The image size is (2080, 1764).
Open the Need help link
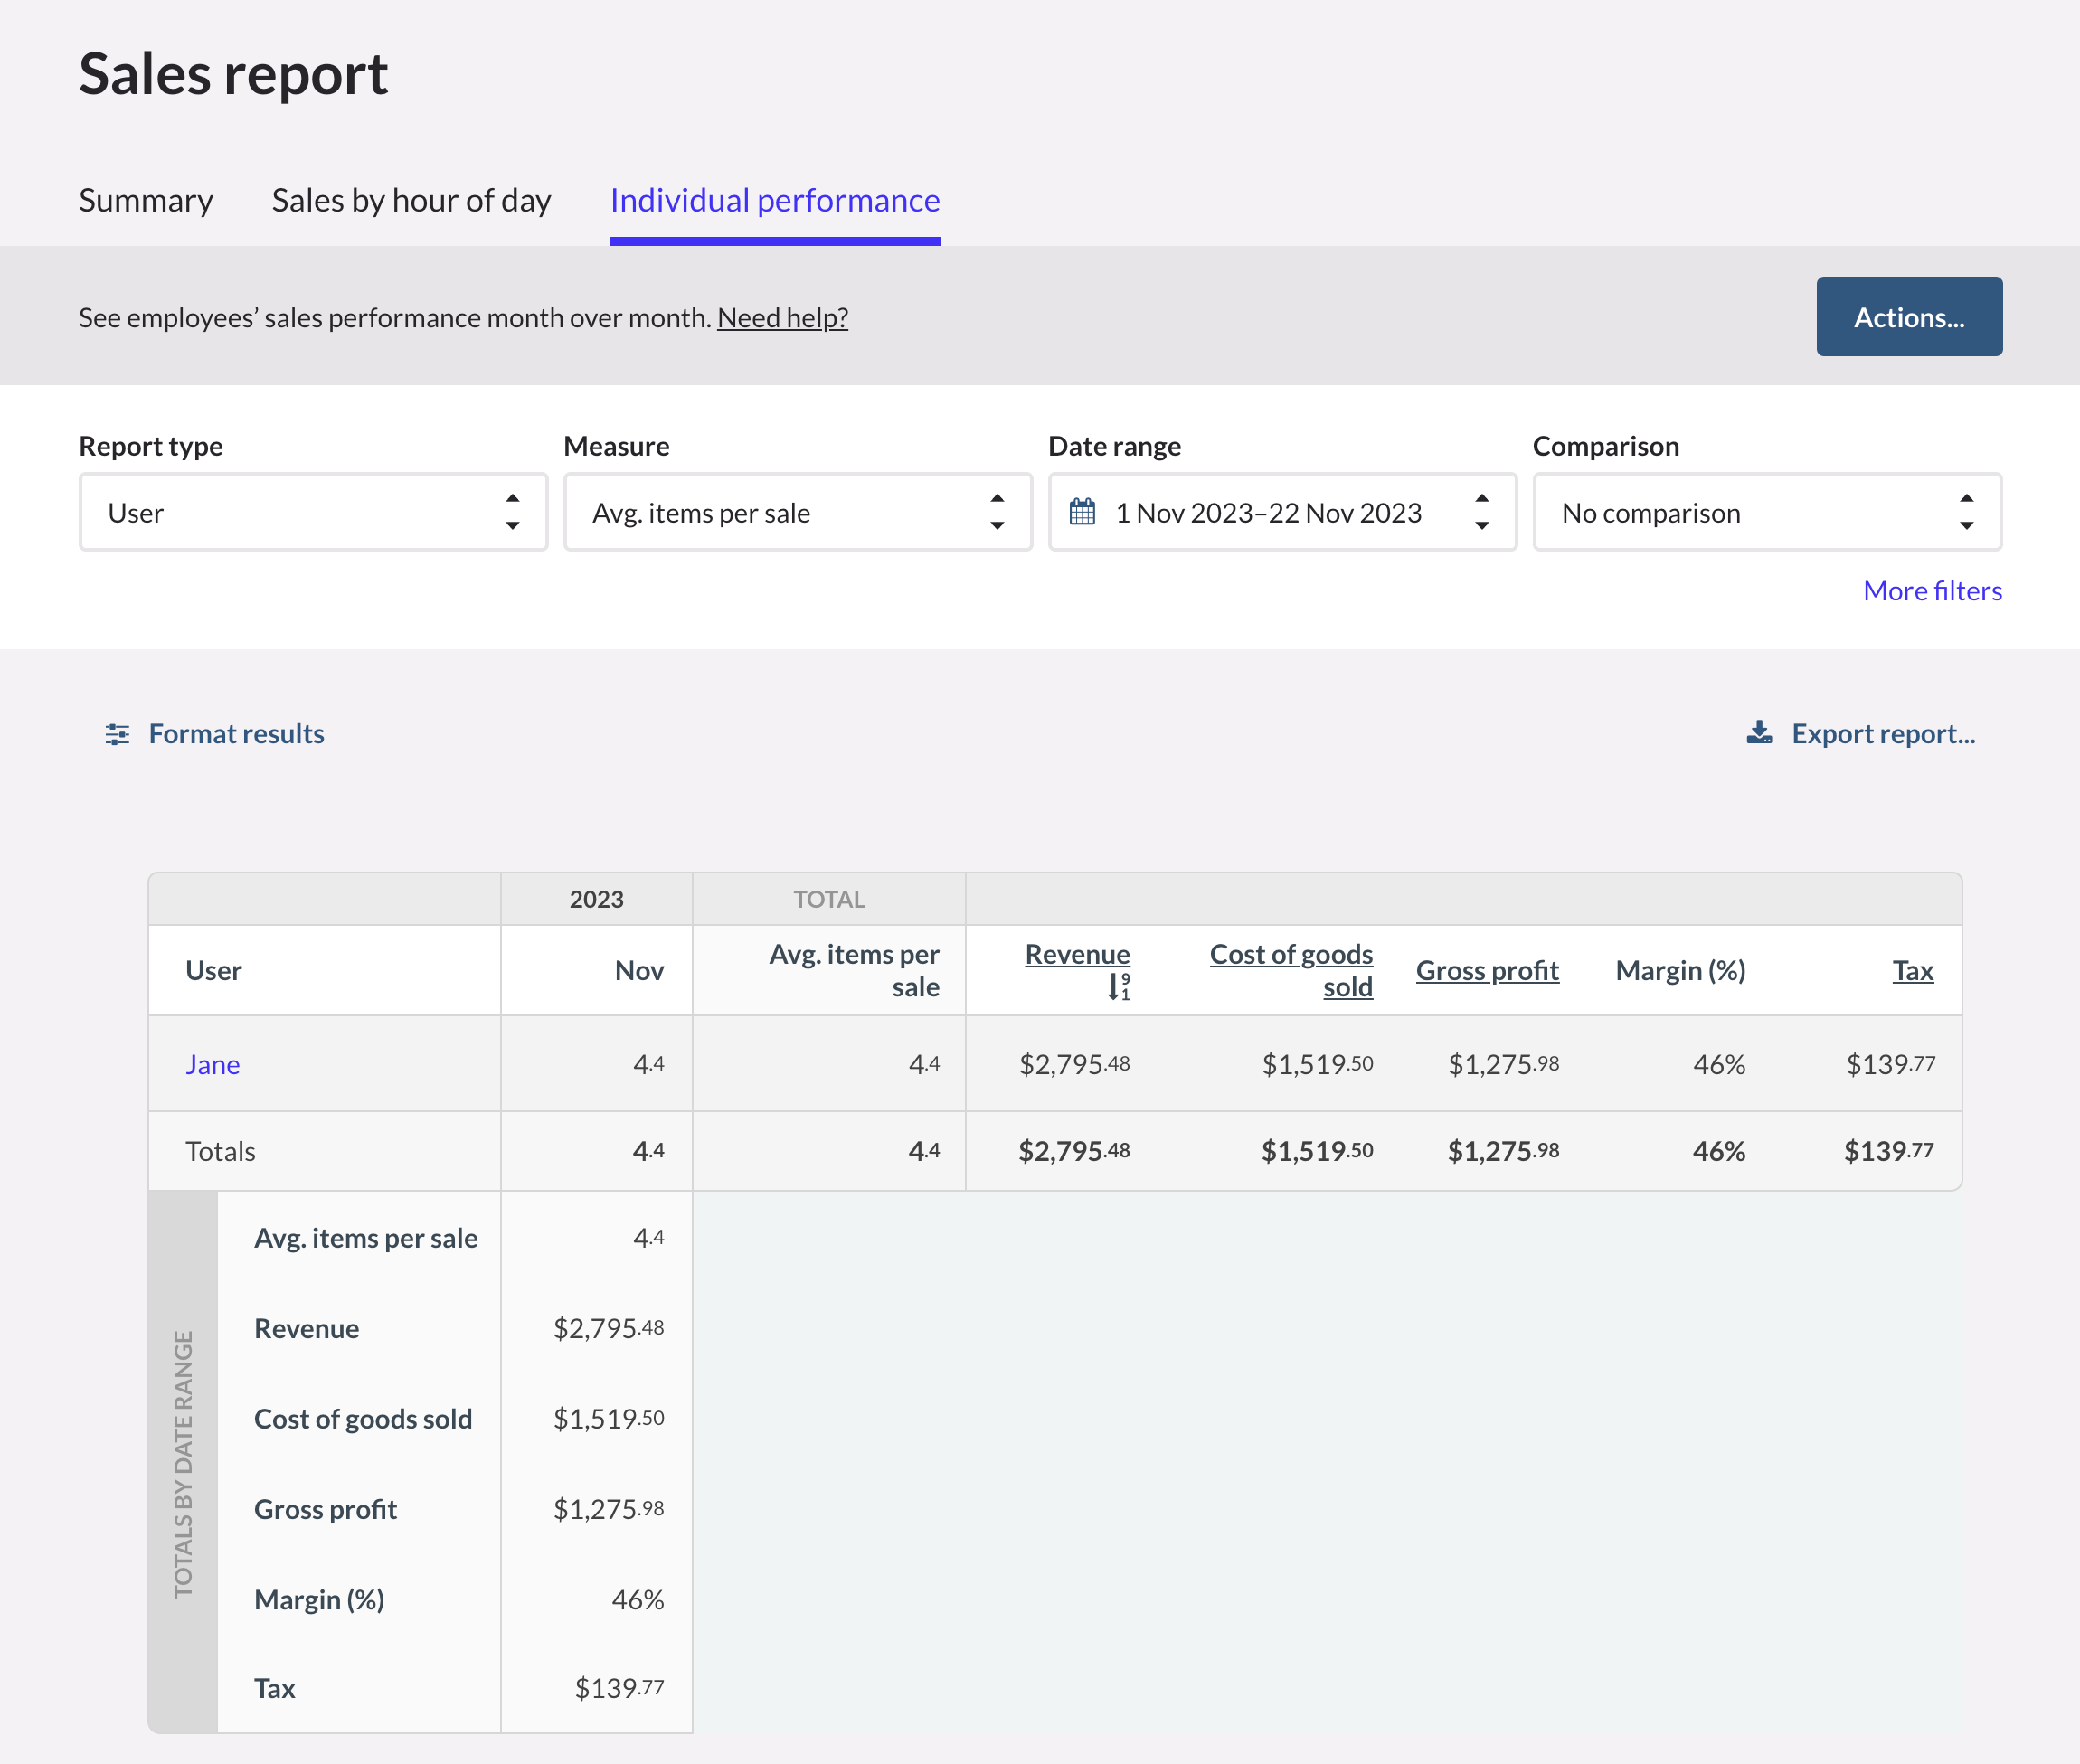pyautogui.click(x=782, y=318)
